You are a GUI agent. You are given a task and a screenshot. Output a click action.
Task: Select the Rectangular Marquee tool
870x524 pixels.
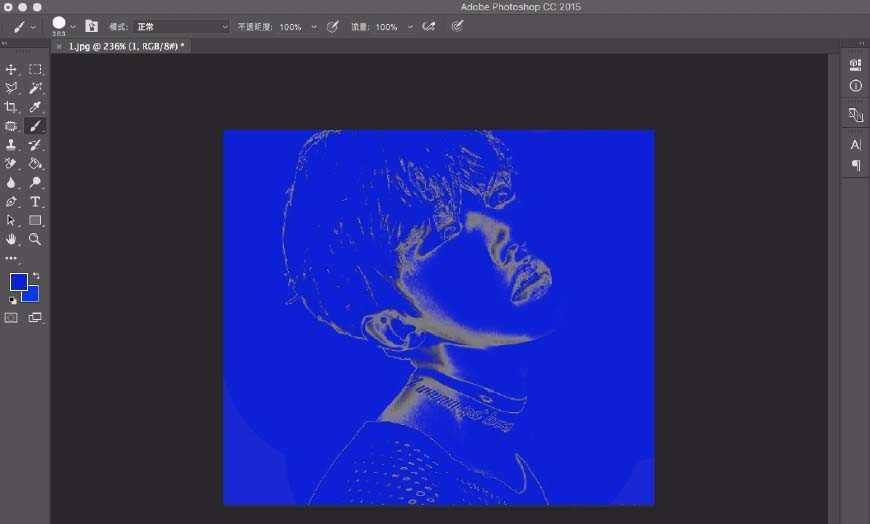coord(35,69)
